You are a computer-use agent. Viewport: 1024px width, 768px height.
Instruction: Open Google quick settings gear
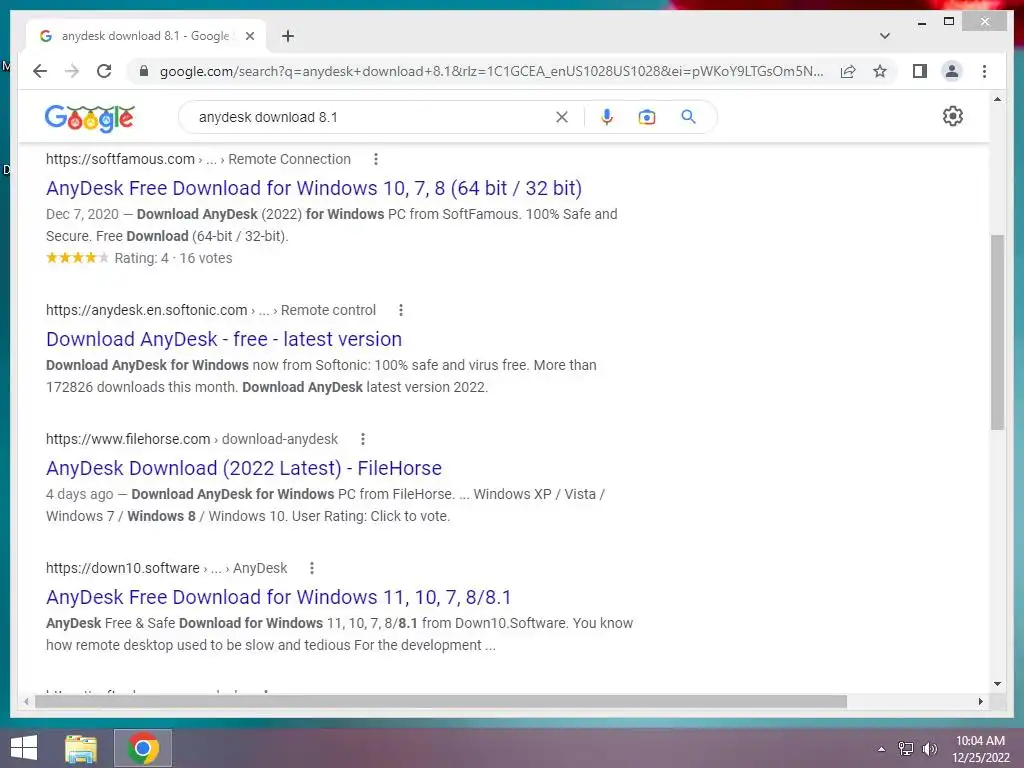(x=953, y=116)
